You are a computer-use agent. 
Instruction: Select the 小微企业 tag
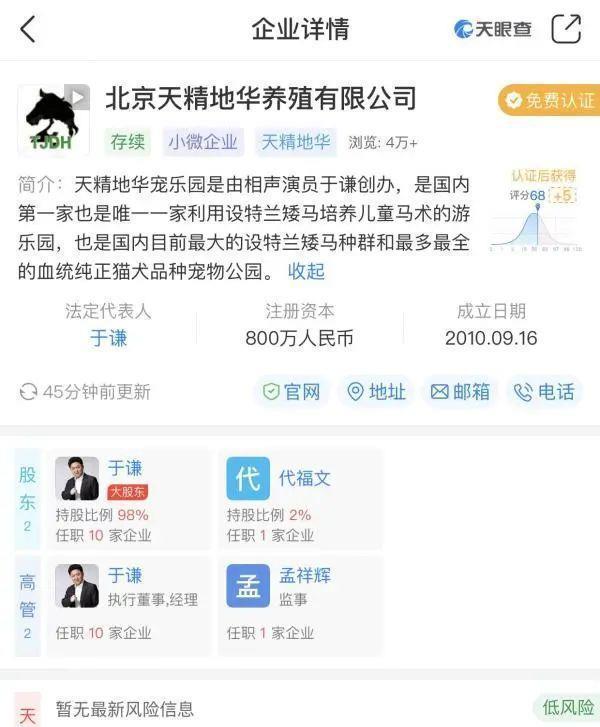pyautogui.click(x=203, y=141)
